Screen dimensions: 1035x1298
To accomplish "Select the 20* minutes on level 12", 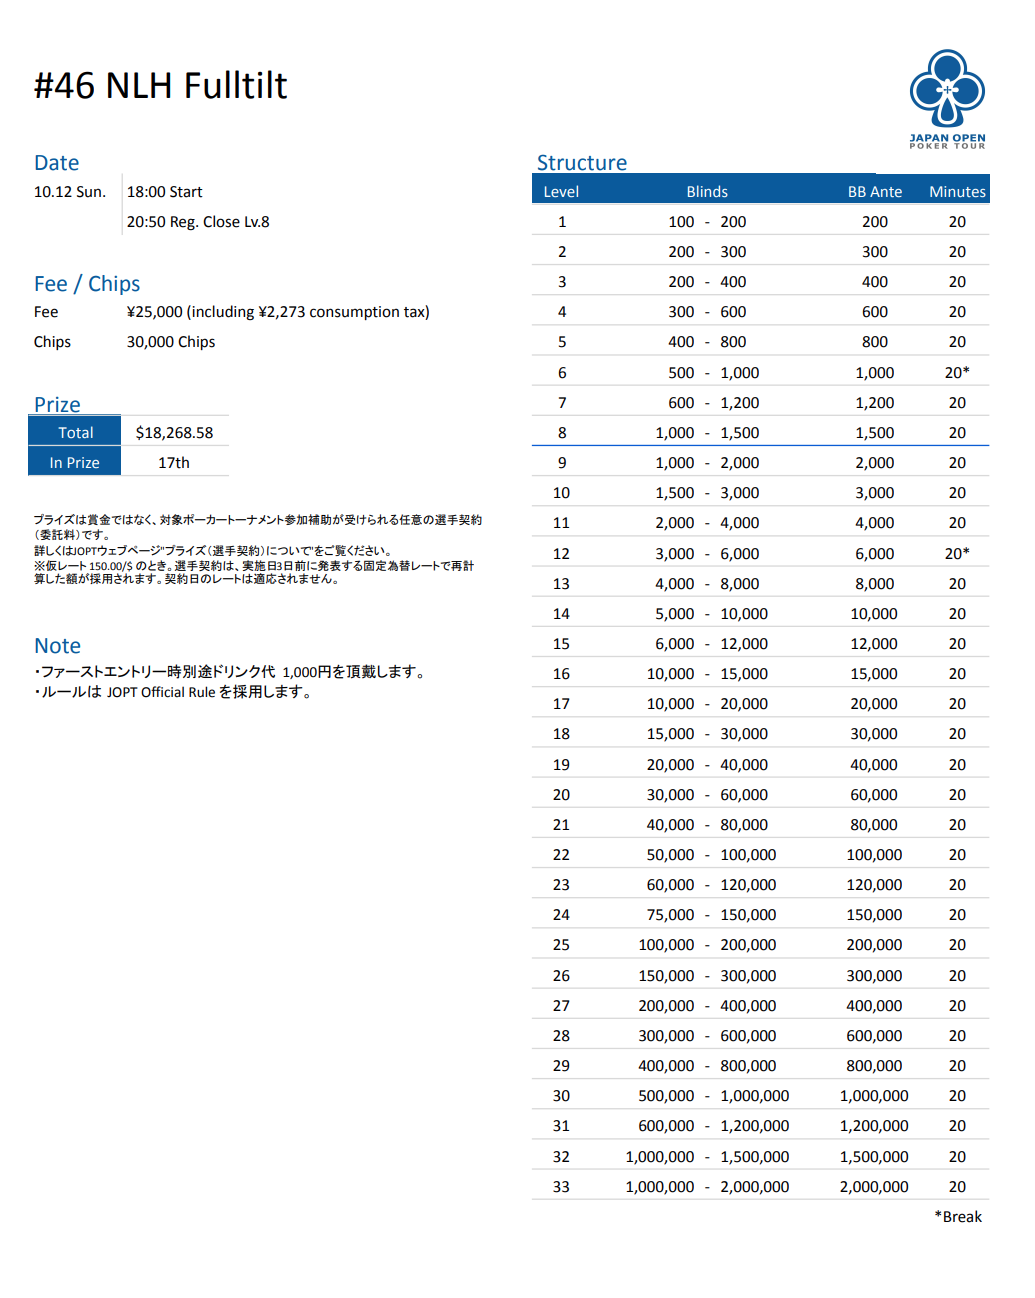I will tap(957, 554).
